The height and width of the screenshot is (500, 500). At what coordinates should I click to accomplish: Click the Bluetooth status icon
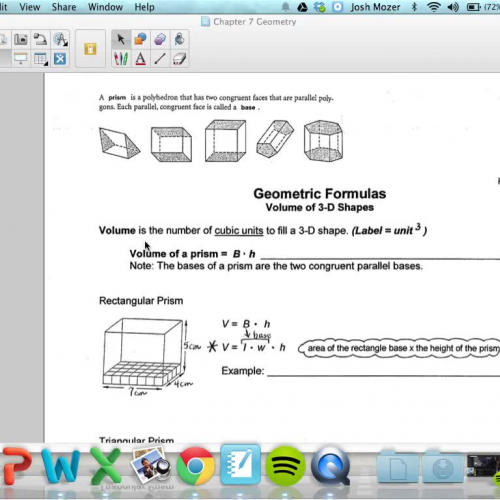(x=414, y=7)
